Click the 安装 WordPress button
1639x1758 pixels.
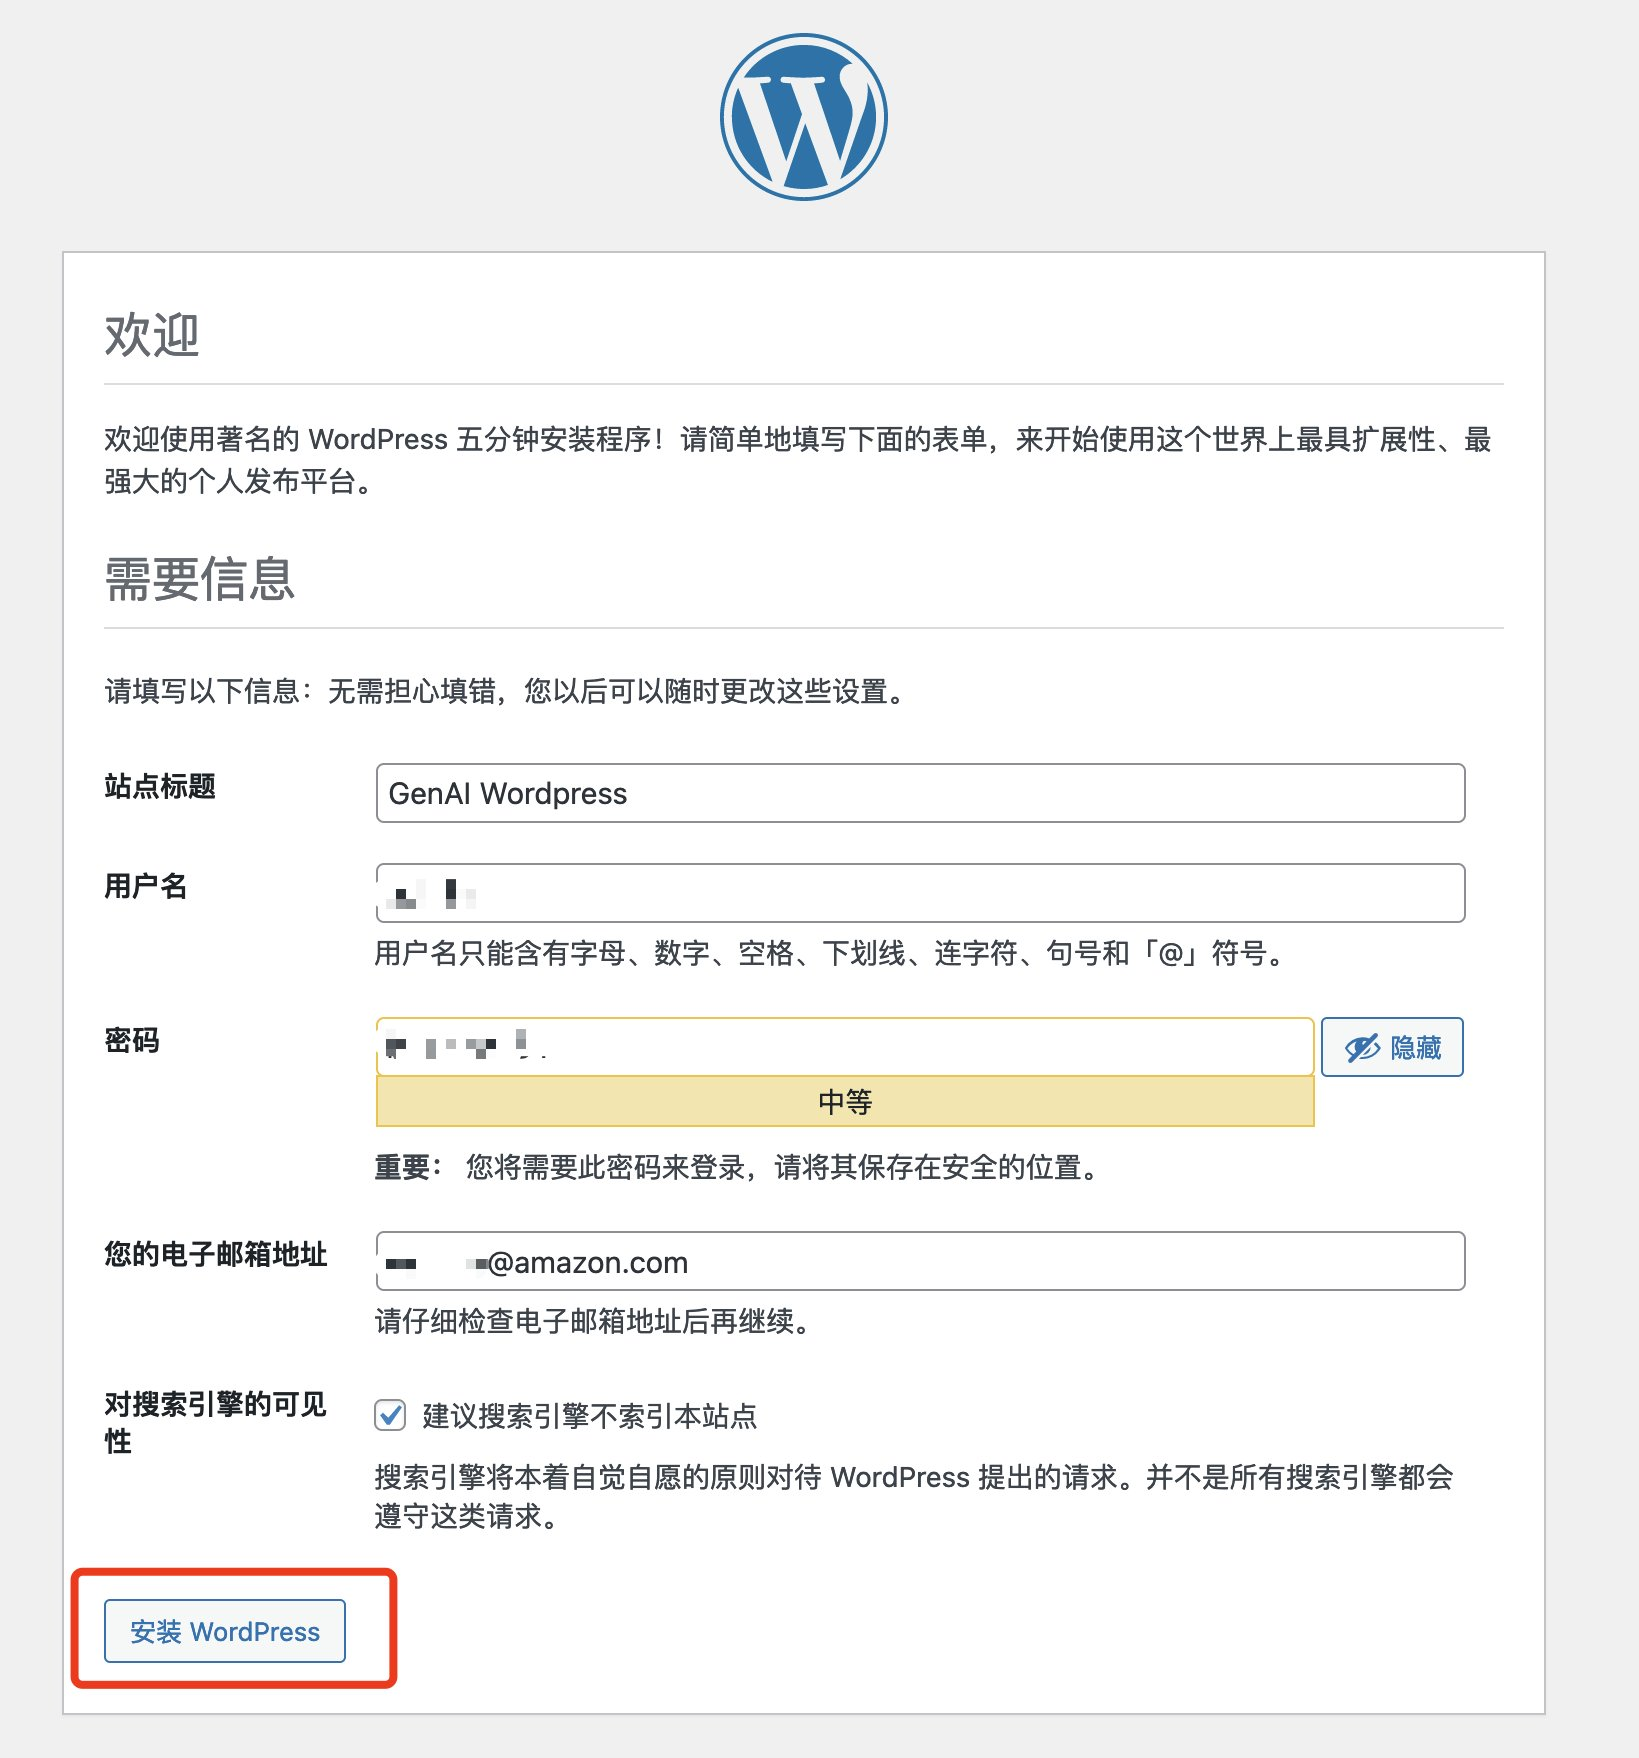click(x=225, y=1631)
